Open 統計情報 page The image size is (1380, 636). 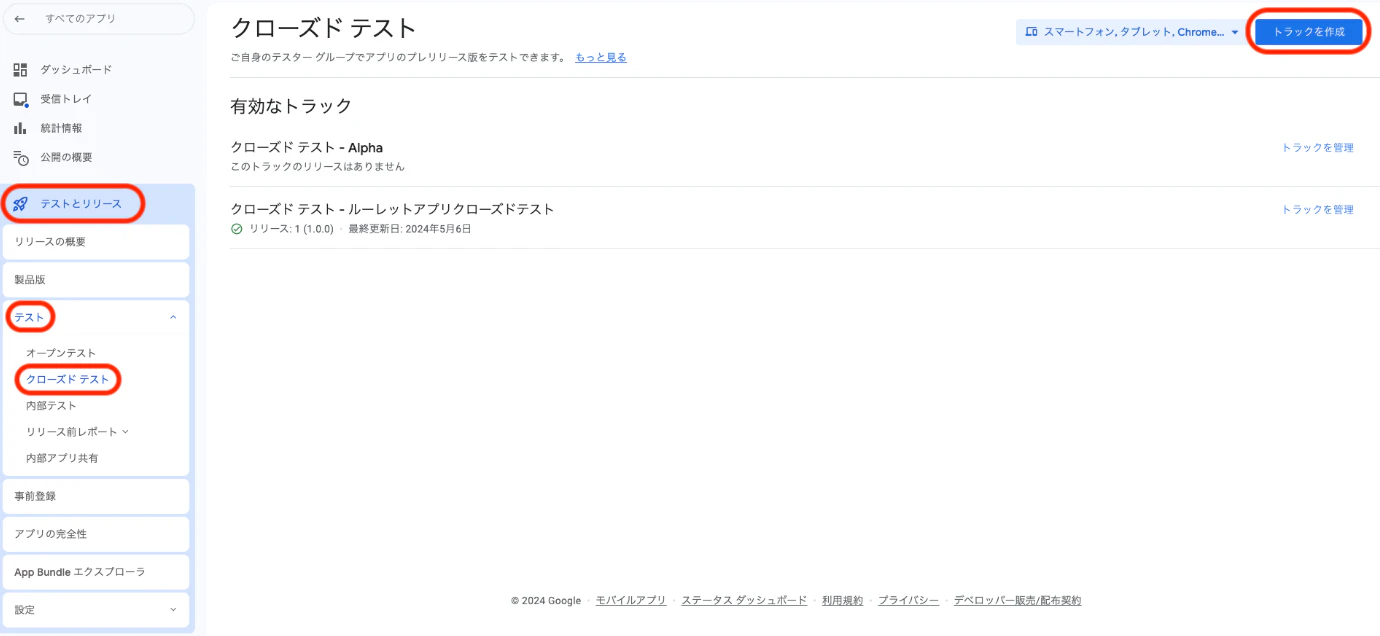(61, 128)
